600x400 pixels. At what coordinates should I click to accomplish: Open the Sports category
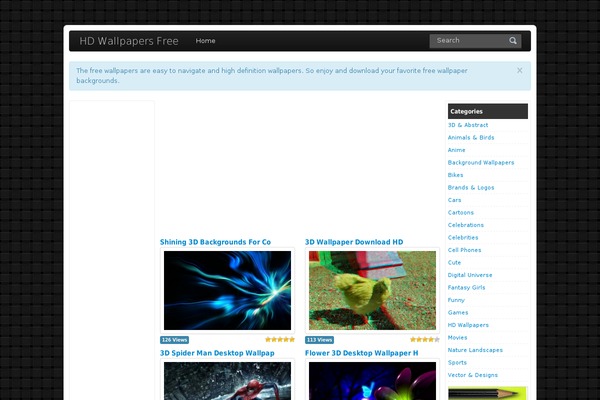[457, 362]
